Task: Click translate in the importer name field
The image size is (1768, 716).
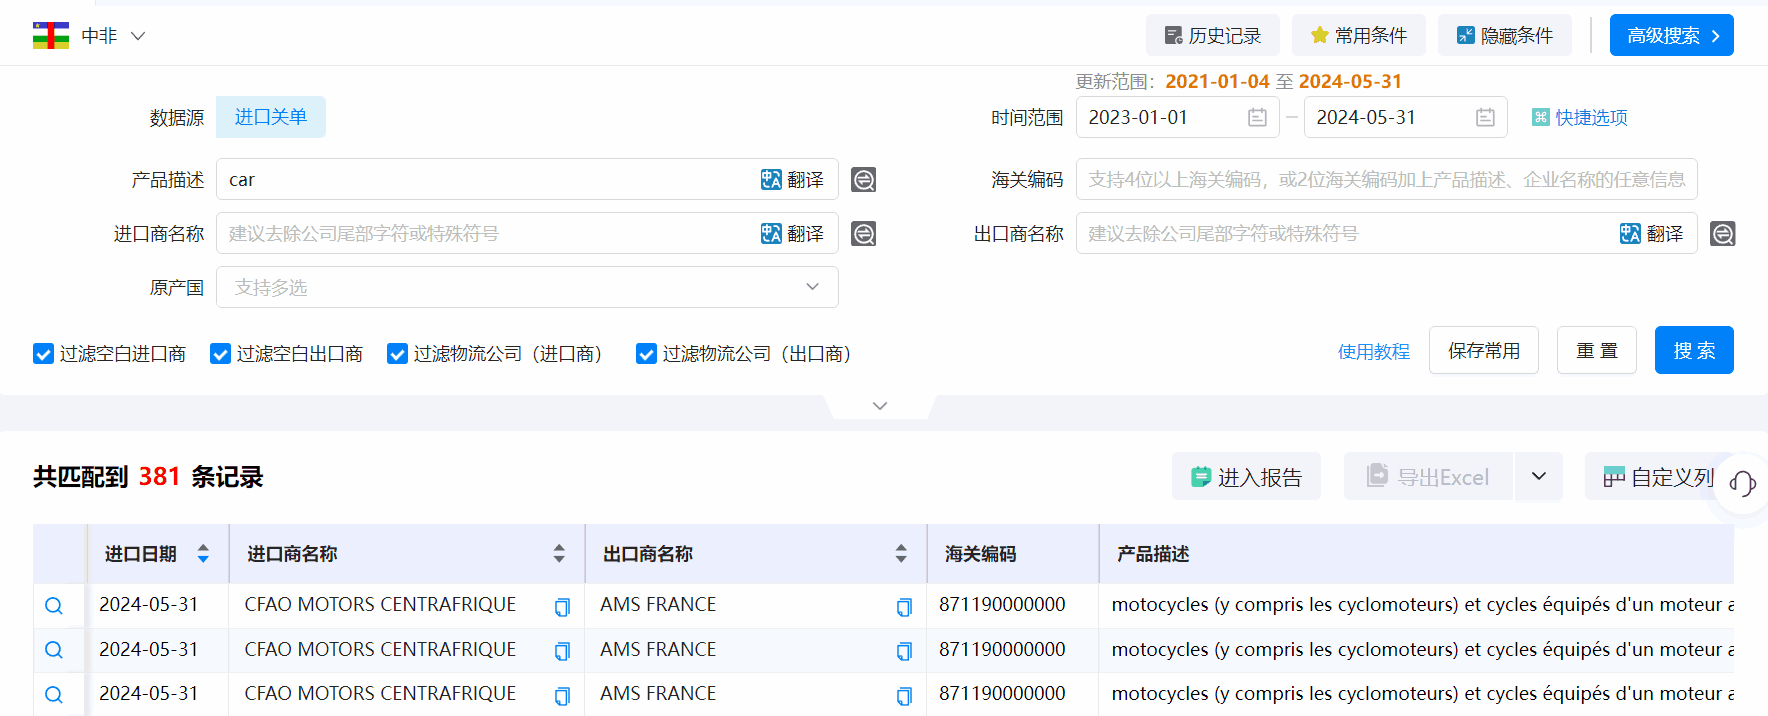Action: [793, 234]
